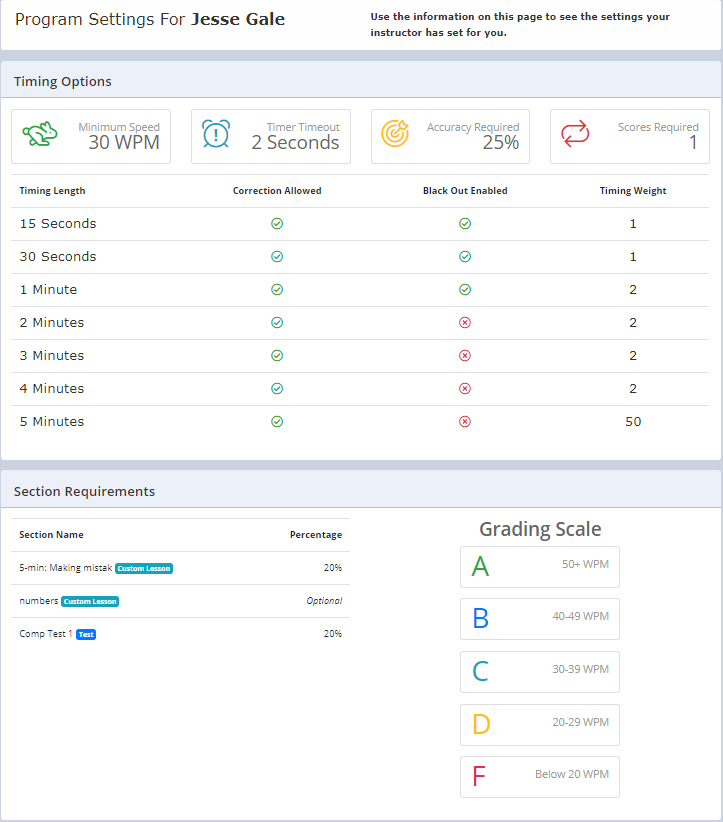
Task: Click Custom Lesson badge beside numbers
Action: pos(90,602)
